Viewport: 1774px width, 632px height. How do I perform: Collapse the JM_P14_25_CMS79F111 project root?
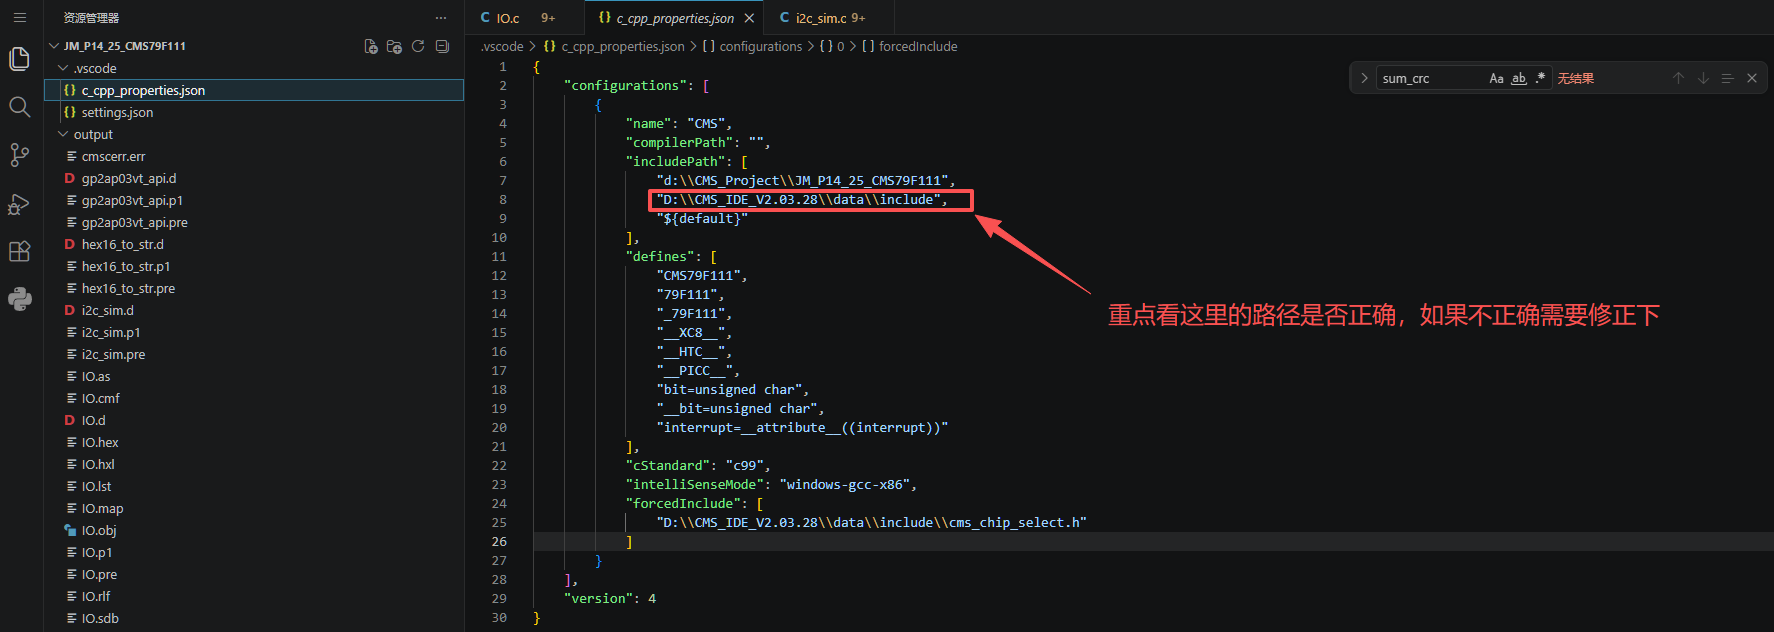[x=255, y=46]
